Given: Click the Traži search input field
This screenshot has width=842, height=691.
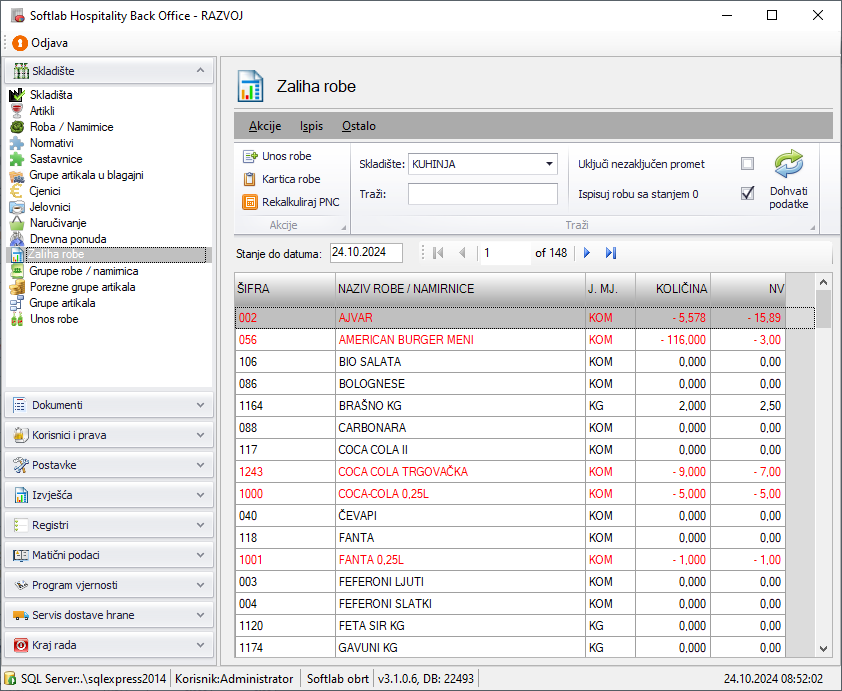Looking at the screenshot, I should [482, 194].
